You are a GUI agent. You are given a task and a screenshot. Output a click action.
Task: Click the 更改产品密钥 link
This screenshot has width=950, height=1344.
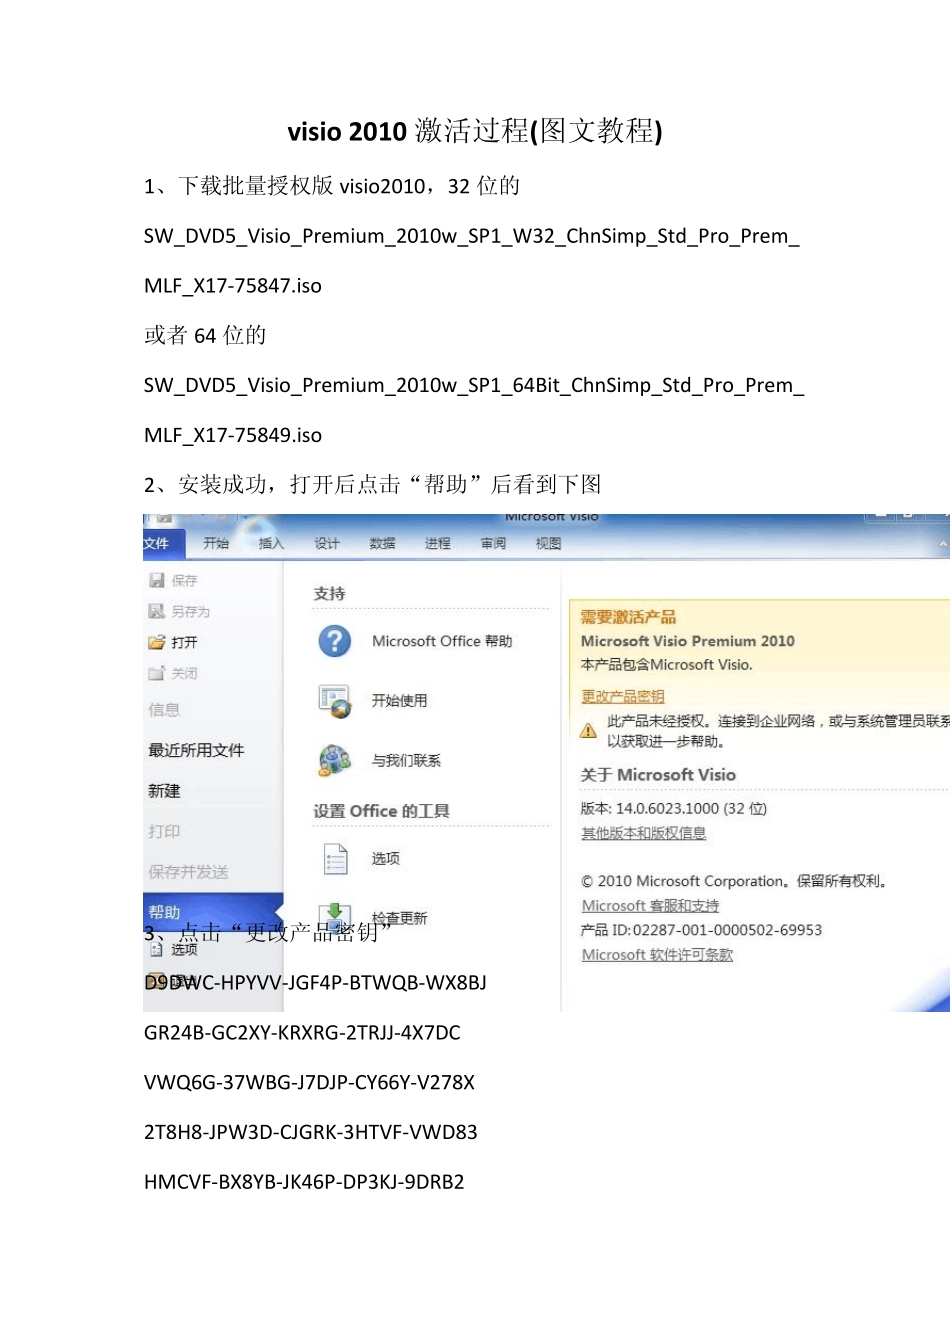[x=623, y=697]
